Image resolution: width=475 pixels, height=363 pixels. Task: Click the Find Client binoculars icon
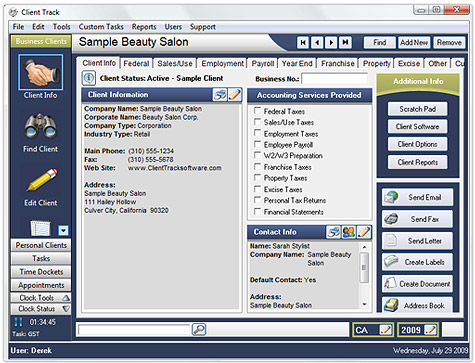pos(40,126)
